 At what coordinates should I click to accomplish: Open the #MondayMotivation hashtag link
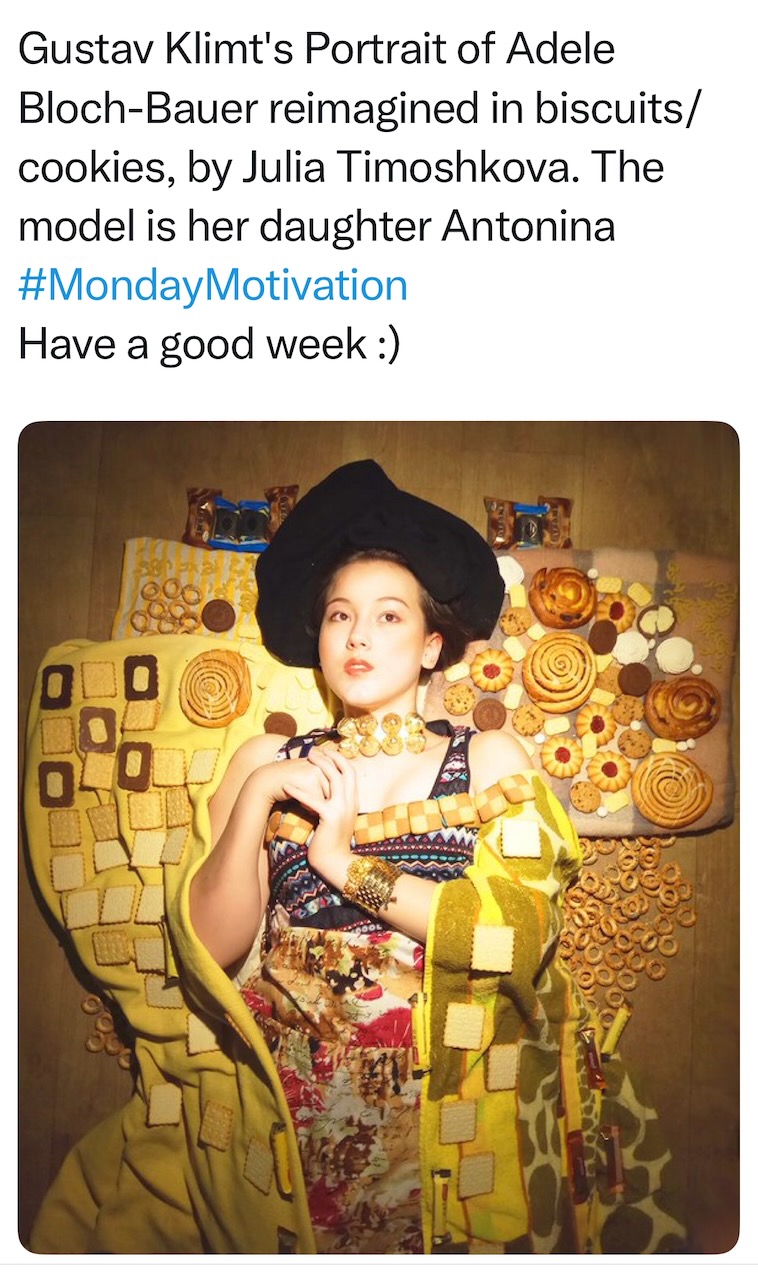pos(213,285)
